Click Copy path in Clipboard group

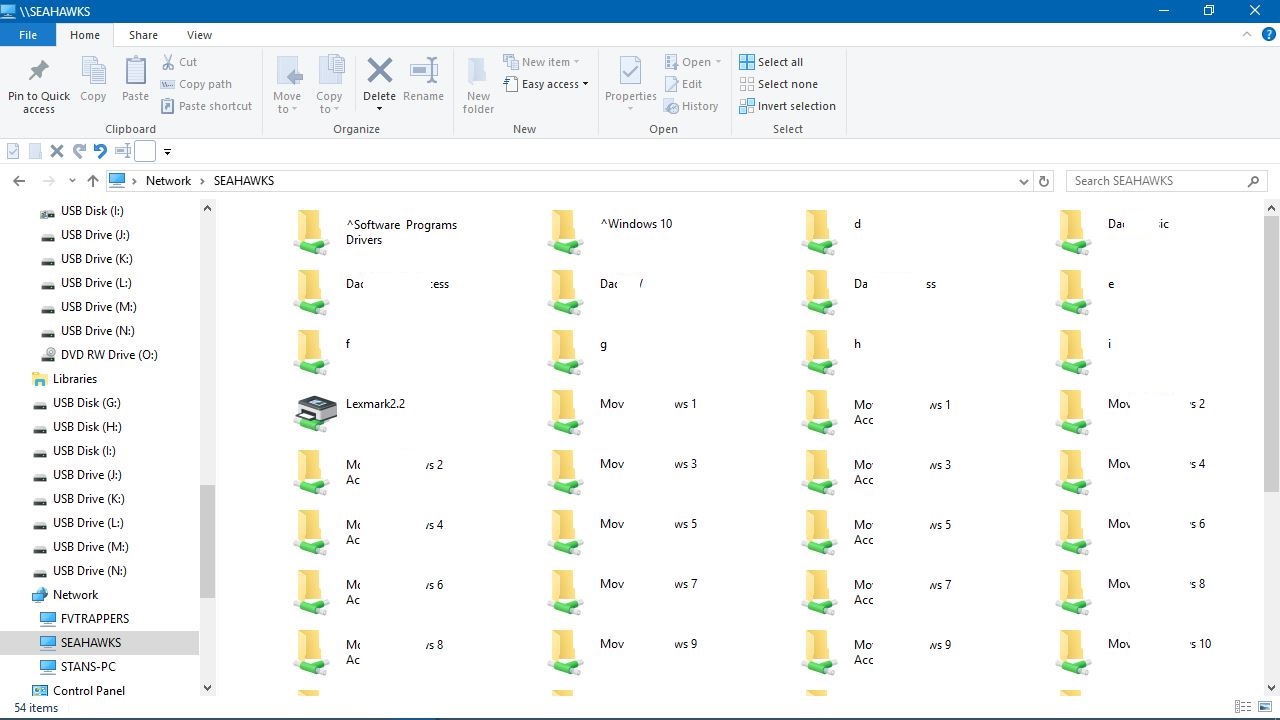pos(195,84)
